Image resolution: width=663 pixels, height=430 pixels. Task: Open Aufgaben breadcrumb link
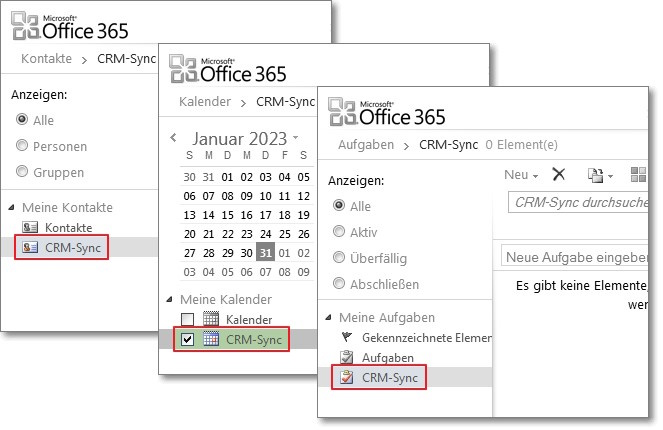(366, 145)
